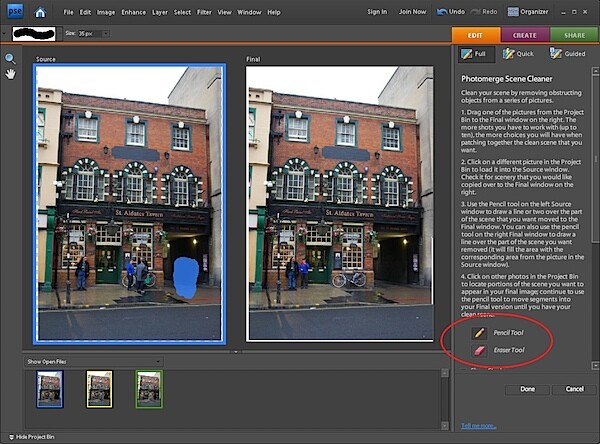Viewport: 600px width, 444px height.
Task: Select the Quick edit mode tab
Action: pos(518,54)
